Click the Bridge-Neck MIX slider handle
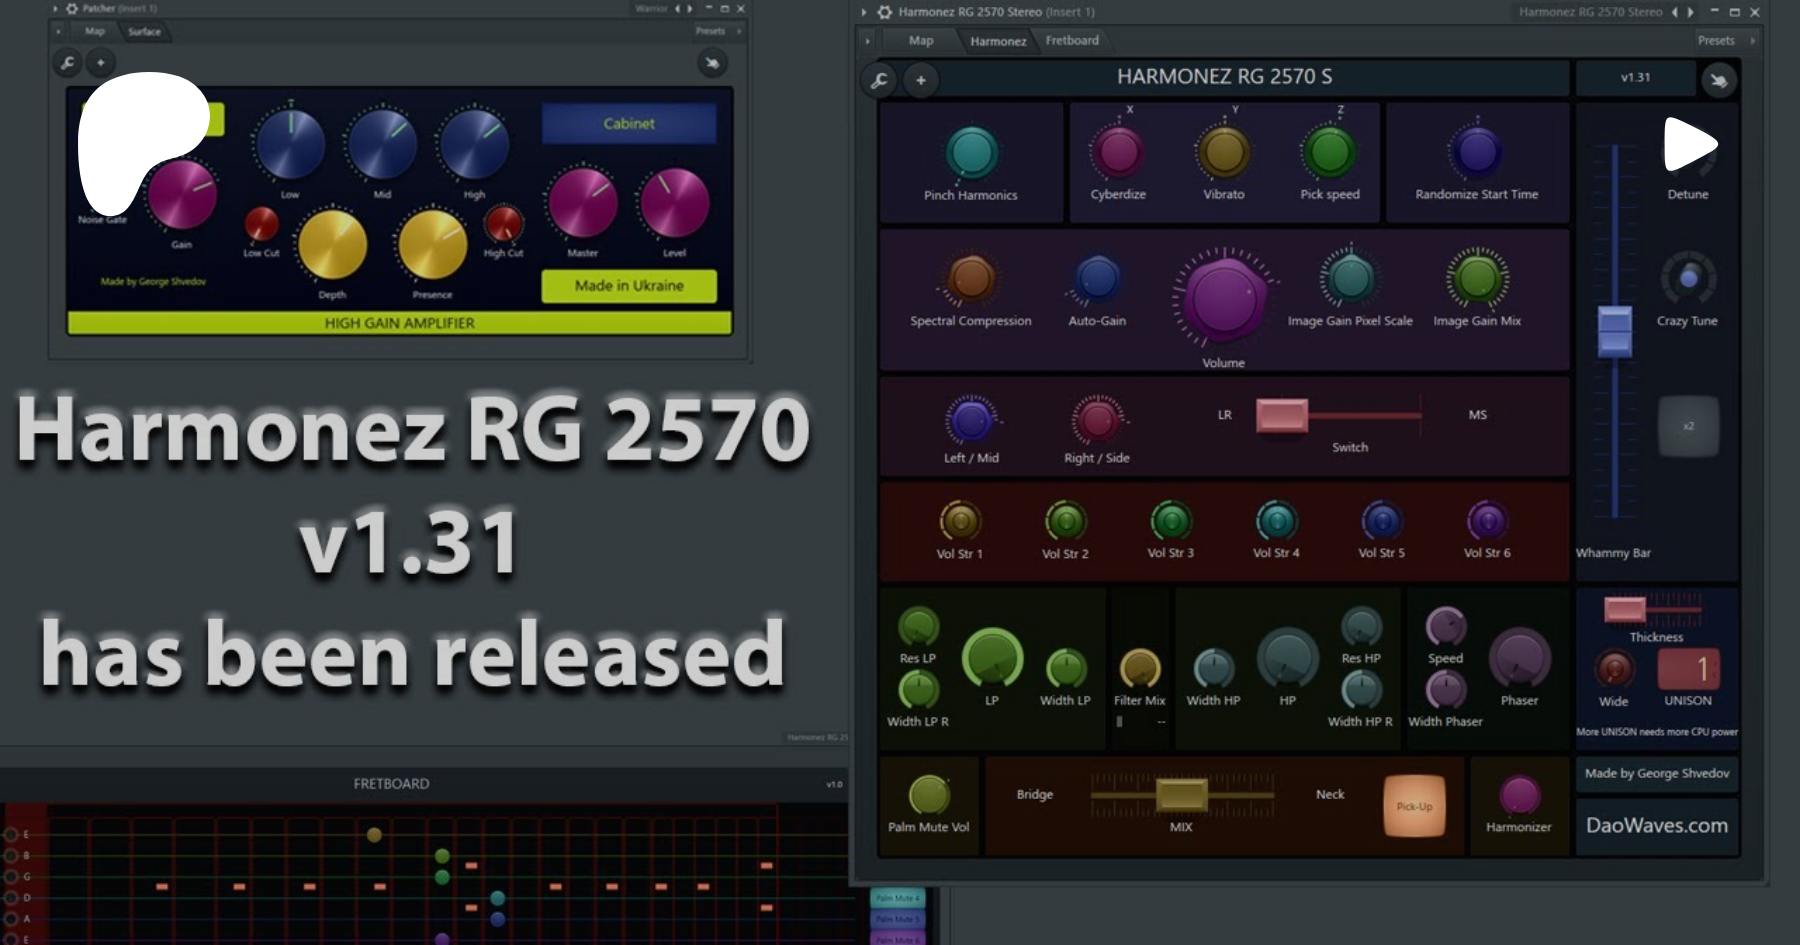The image size is (1800, 945). 1181,795
